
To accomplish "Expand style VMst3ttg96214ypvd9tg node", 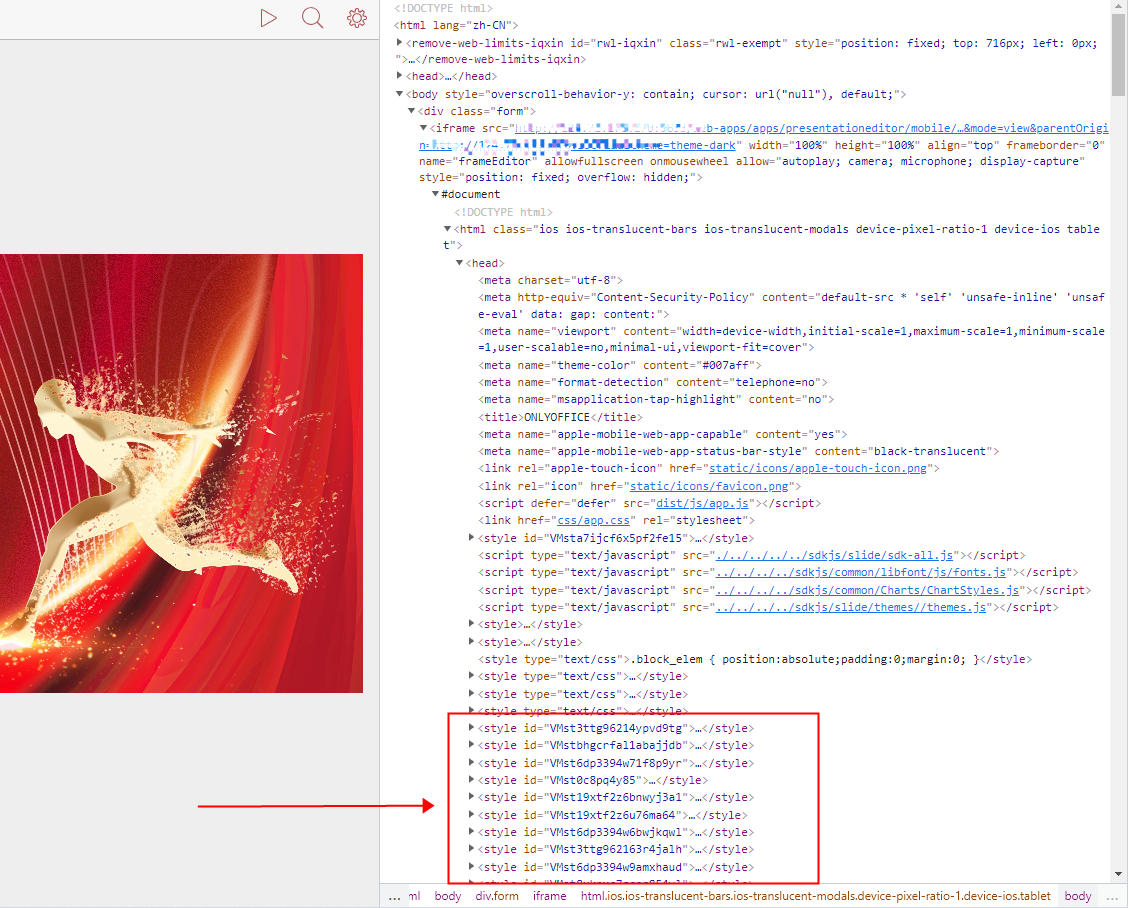I will (471, 727).
